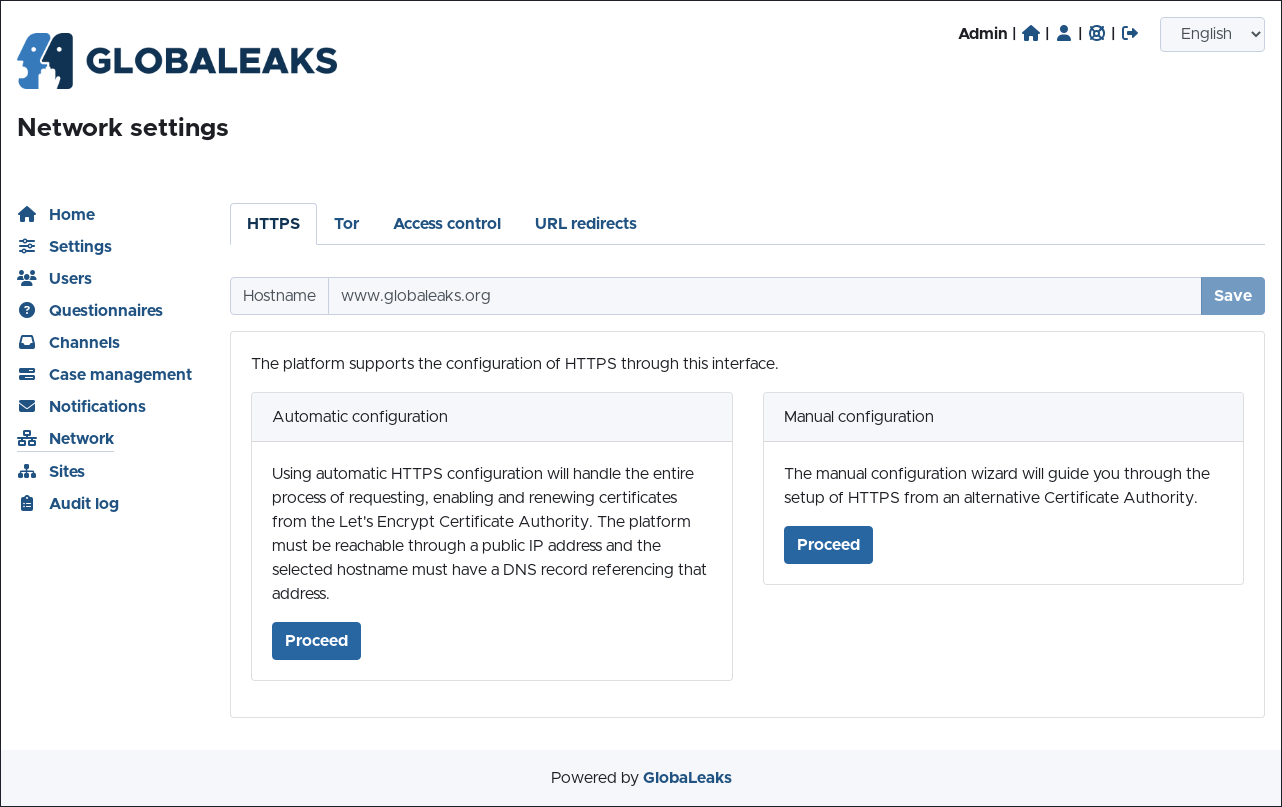Click the Audit log clipboard icon

point(27,503)
